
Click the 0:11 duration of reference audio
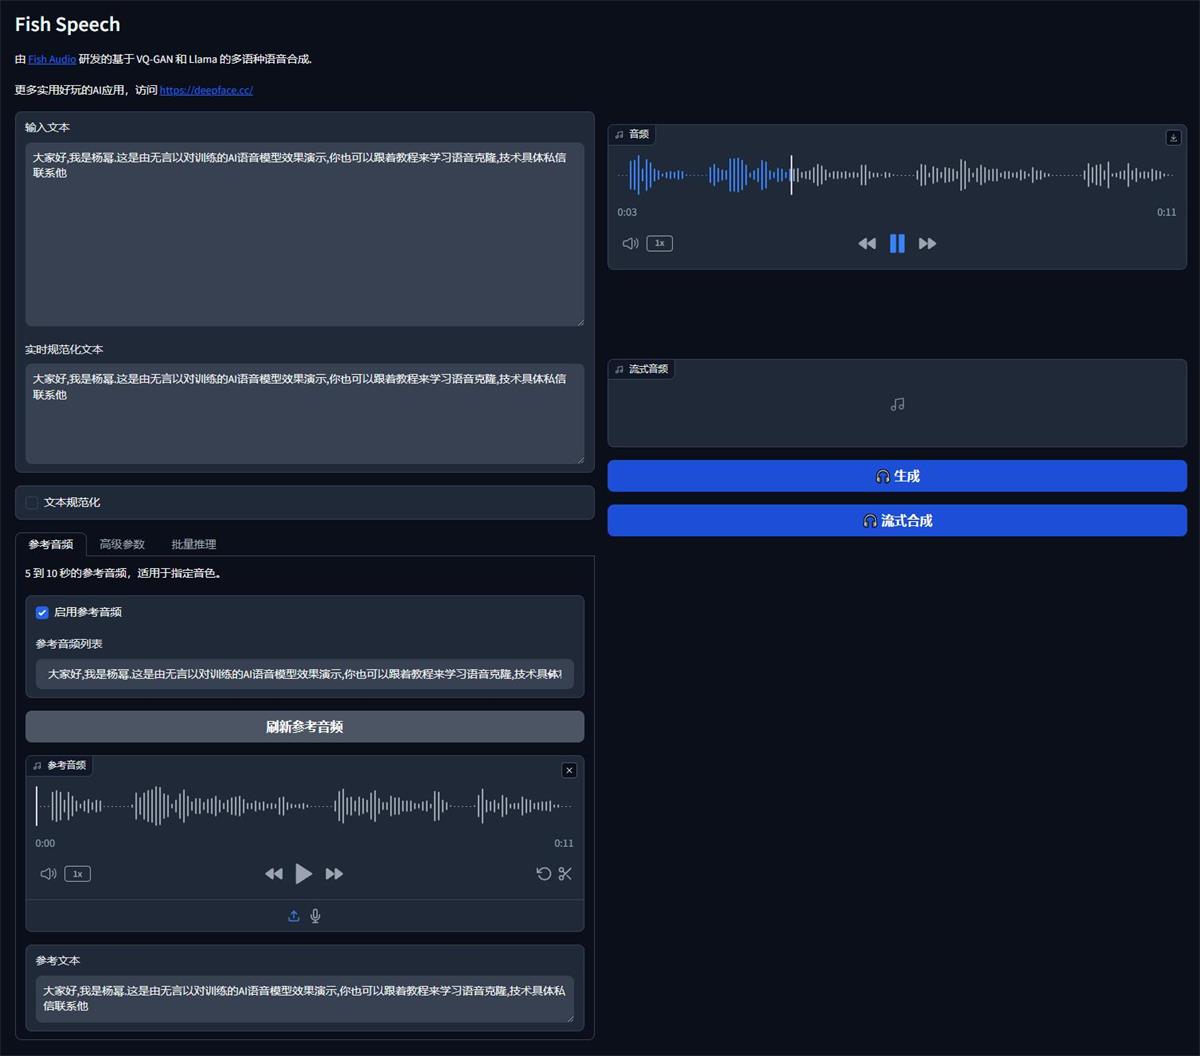coord(564,843)
